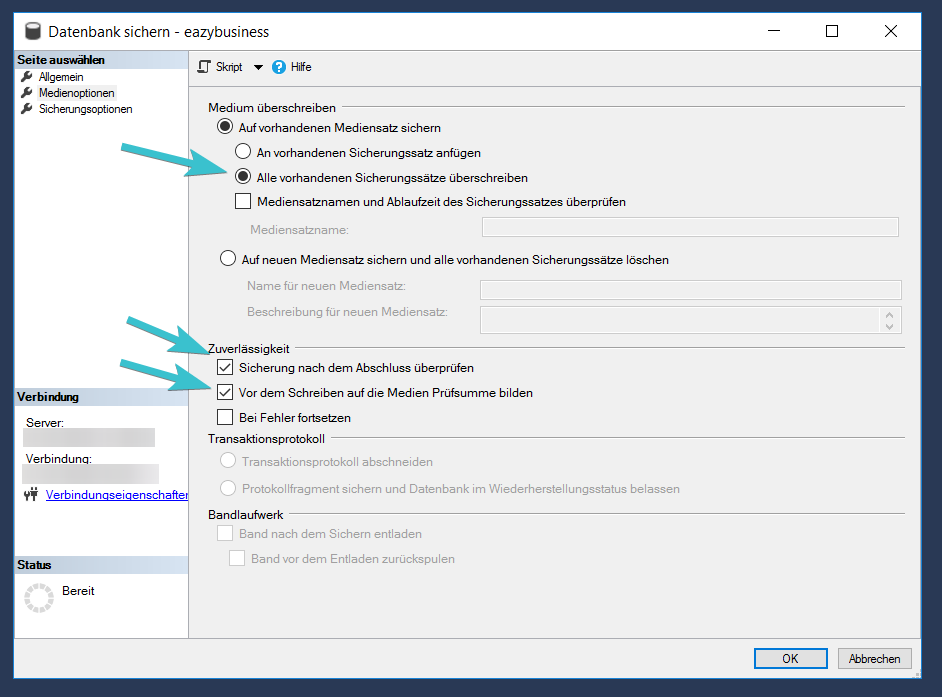This screenshot has width=942, height=697.
Task: Check 'Mediensatznamen und Ablaufzeit überprüfen' box
Action: 242,201
